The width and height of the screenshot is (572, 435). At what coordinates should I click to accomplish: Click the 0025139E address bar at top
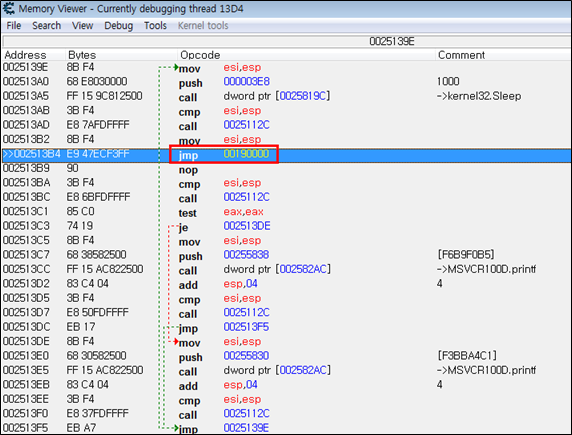[287, 41]
